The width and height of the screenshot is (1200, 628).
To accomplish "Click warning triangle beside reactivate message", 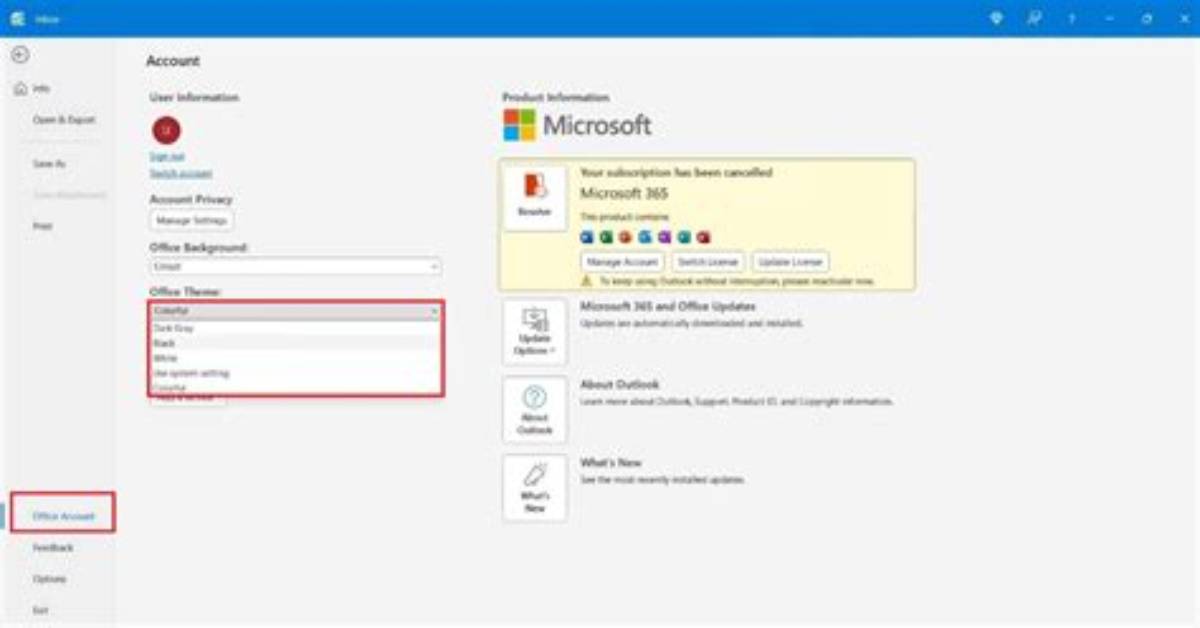I will point(586,281).
